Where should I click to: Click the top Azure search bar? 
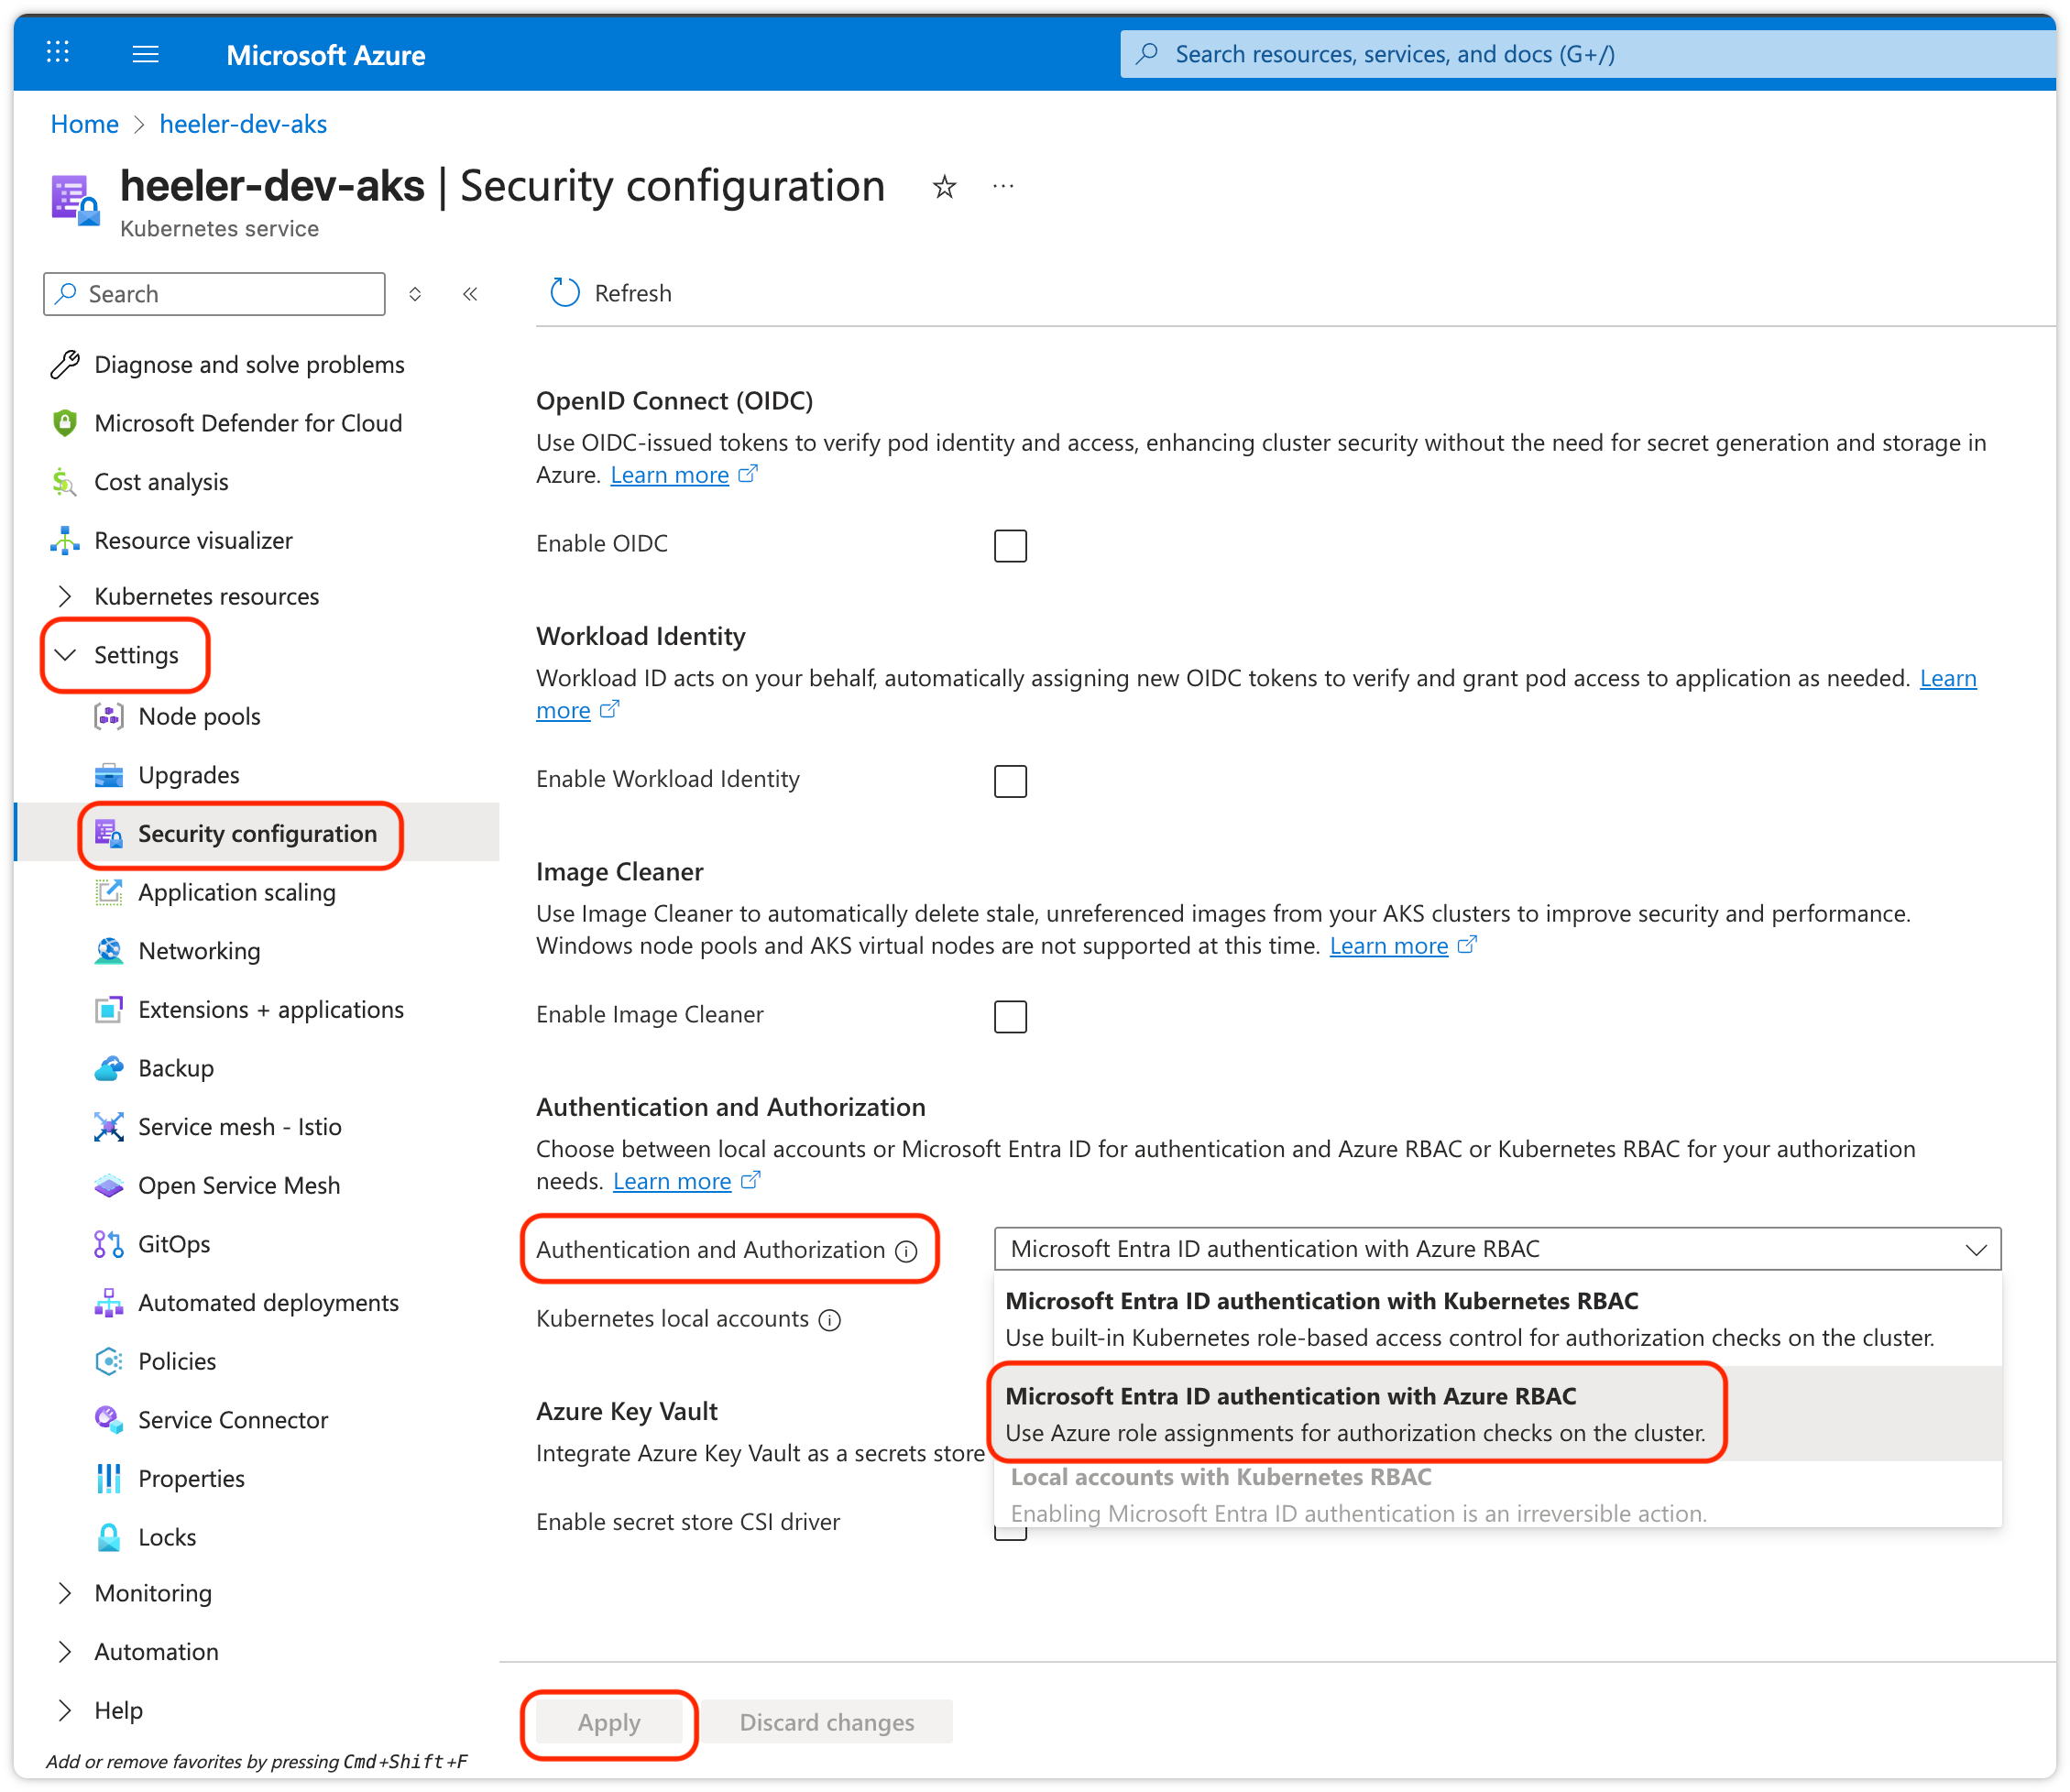[x=1590, y=54]
